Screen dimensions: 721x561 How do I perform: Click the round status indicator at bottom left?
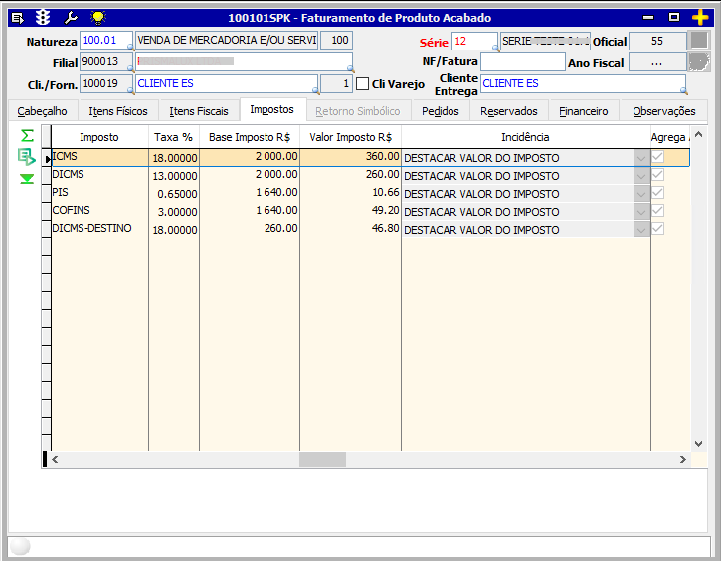[x=20, y=547]
